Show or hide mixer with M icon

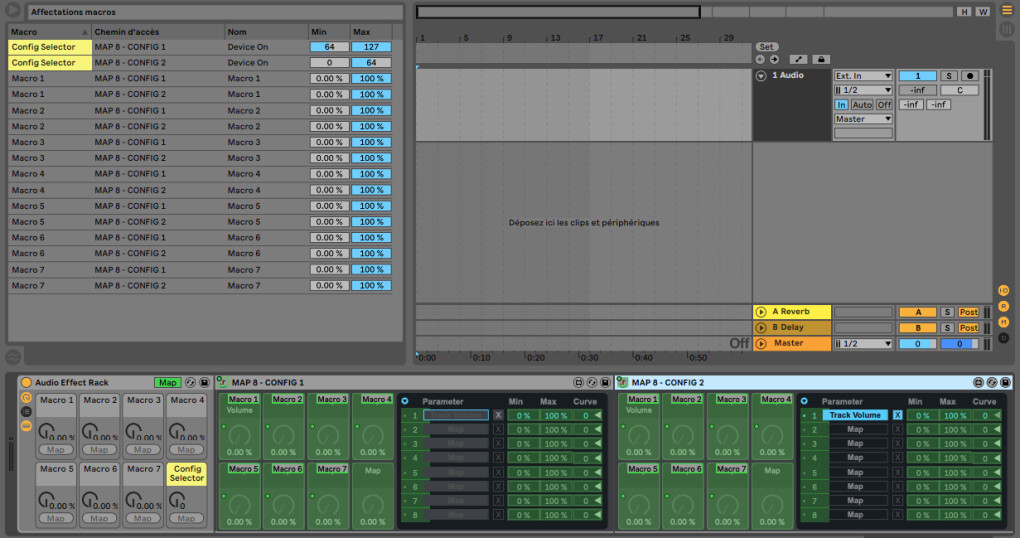[1004, 322]
